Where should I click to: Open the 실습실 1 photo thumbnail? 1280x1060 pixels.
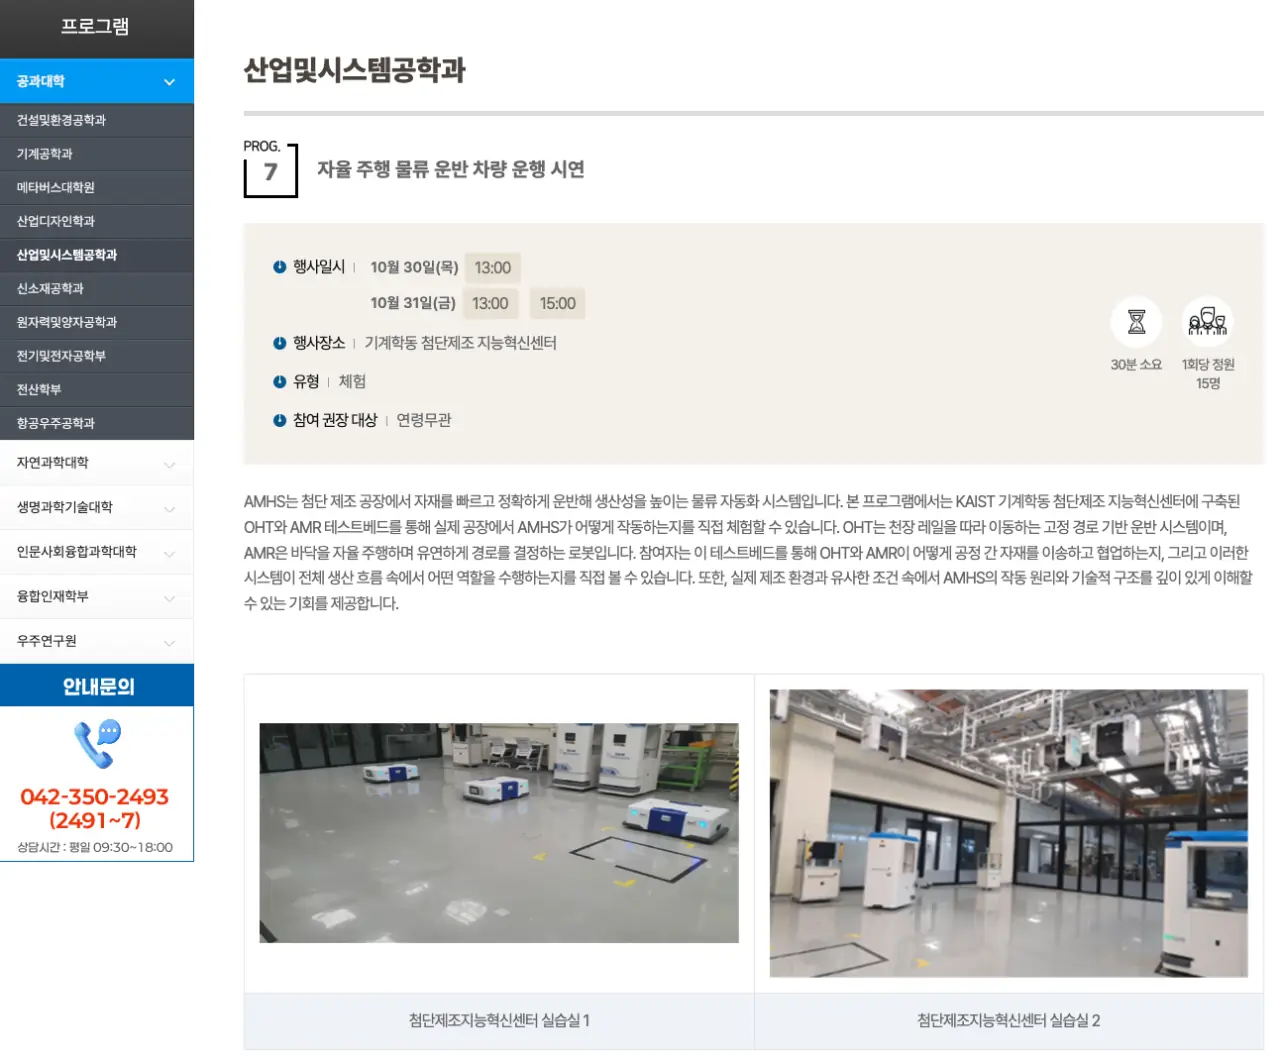click(x=499, y=833)
